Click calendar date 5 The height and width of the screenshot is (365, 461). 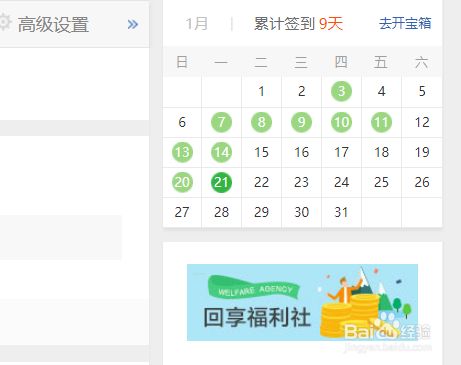(x=422, y=91)
